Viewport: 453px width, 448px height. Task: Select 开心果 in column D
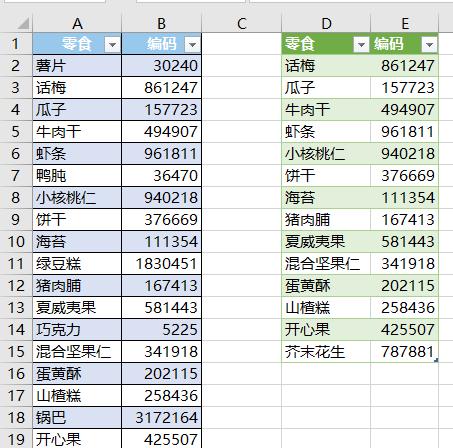click(x=326, y=330)
